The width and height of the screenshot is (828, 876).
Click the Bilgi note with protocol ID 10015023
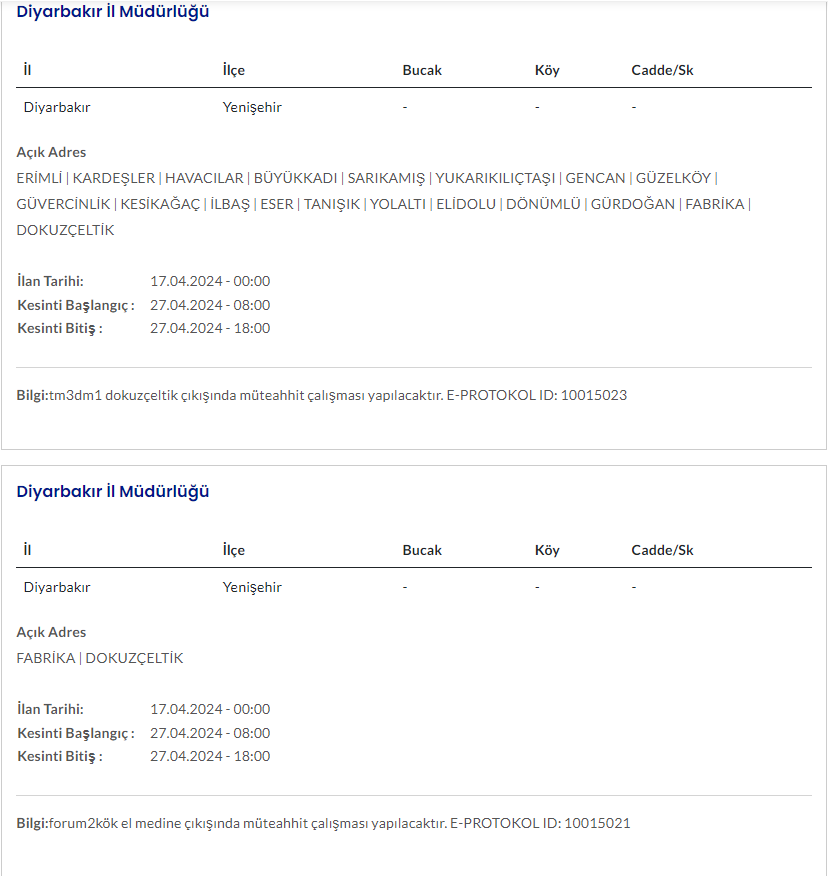pos(322,395)
